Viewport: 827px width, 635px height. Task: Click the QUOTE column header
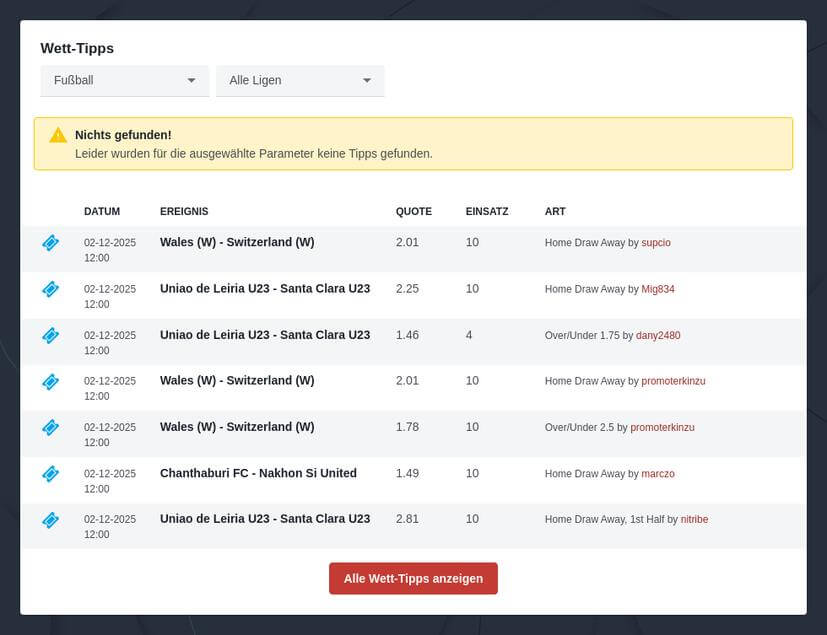point(414,212)
